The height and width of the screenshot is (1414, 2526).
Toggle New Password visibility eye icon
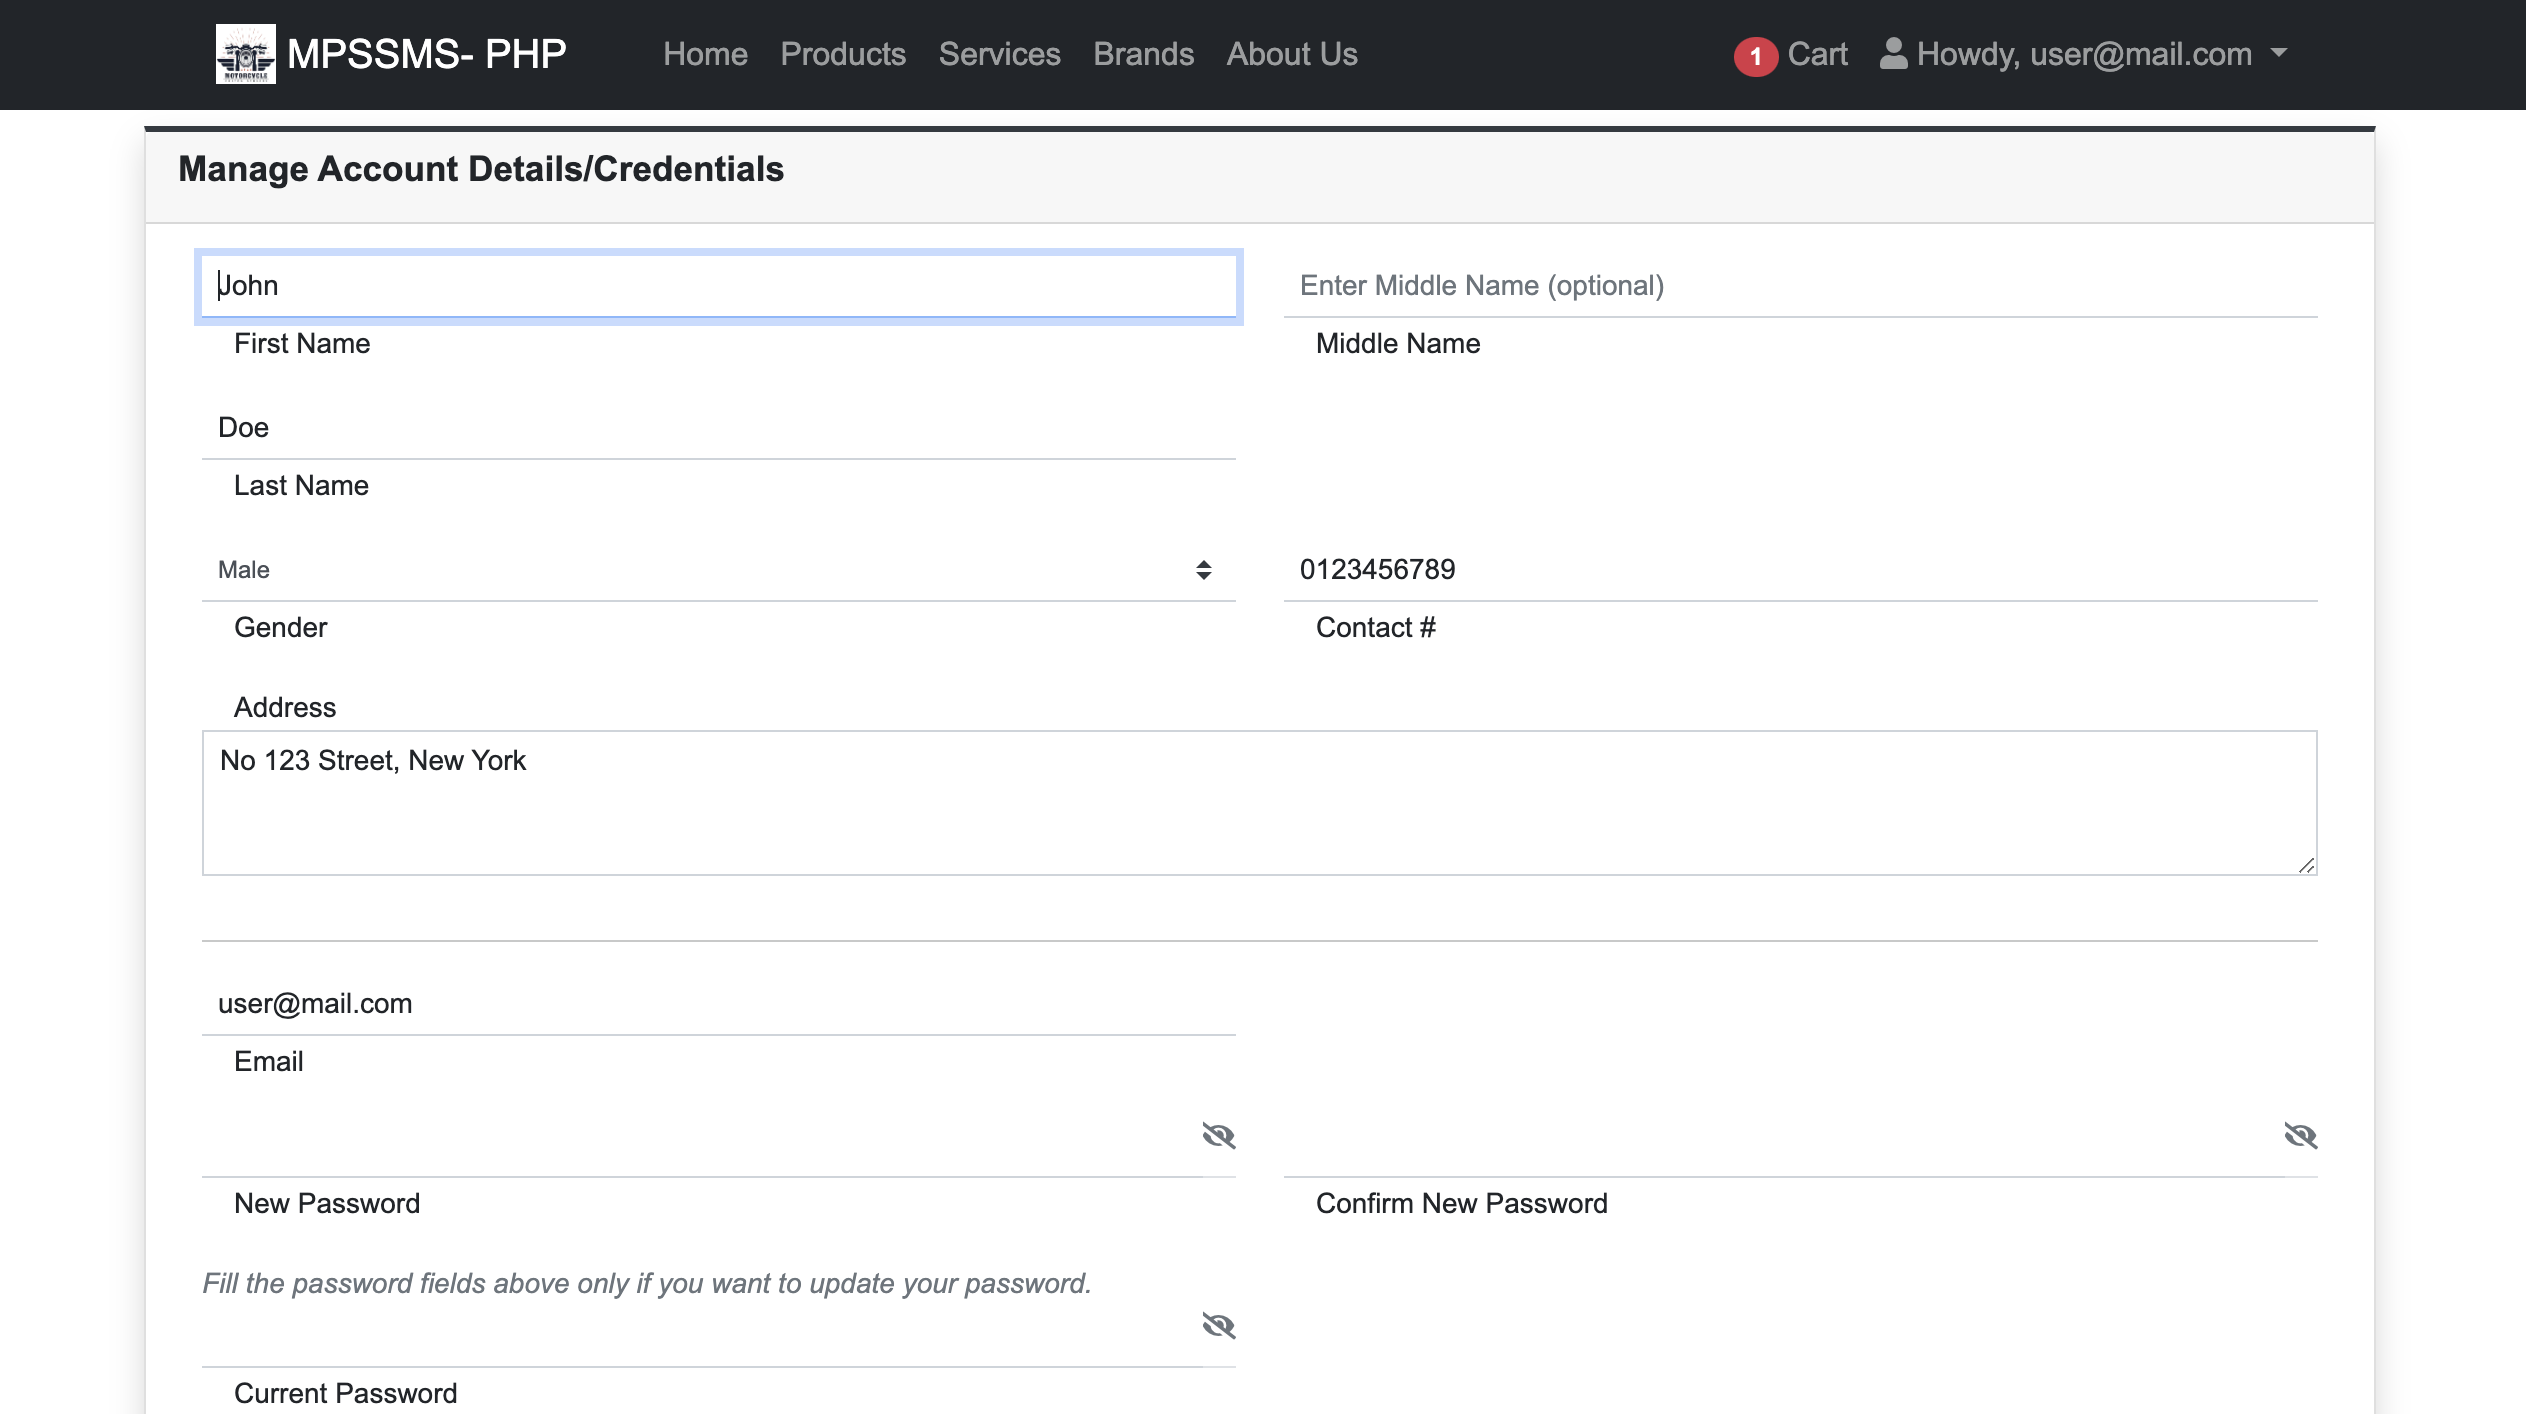[x=1219, y=1135]
